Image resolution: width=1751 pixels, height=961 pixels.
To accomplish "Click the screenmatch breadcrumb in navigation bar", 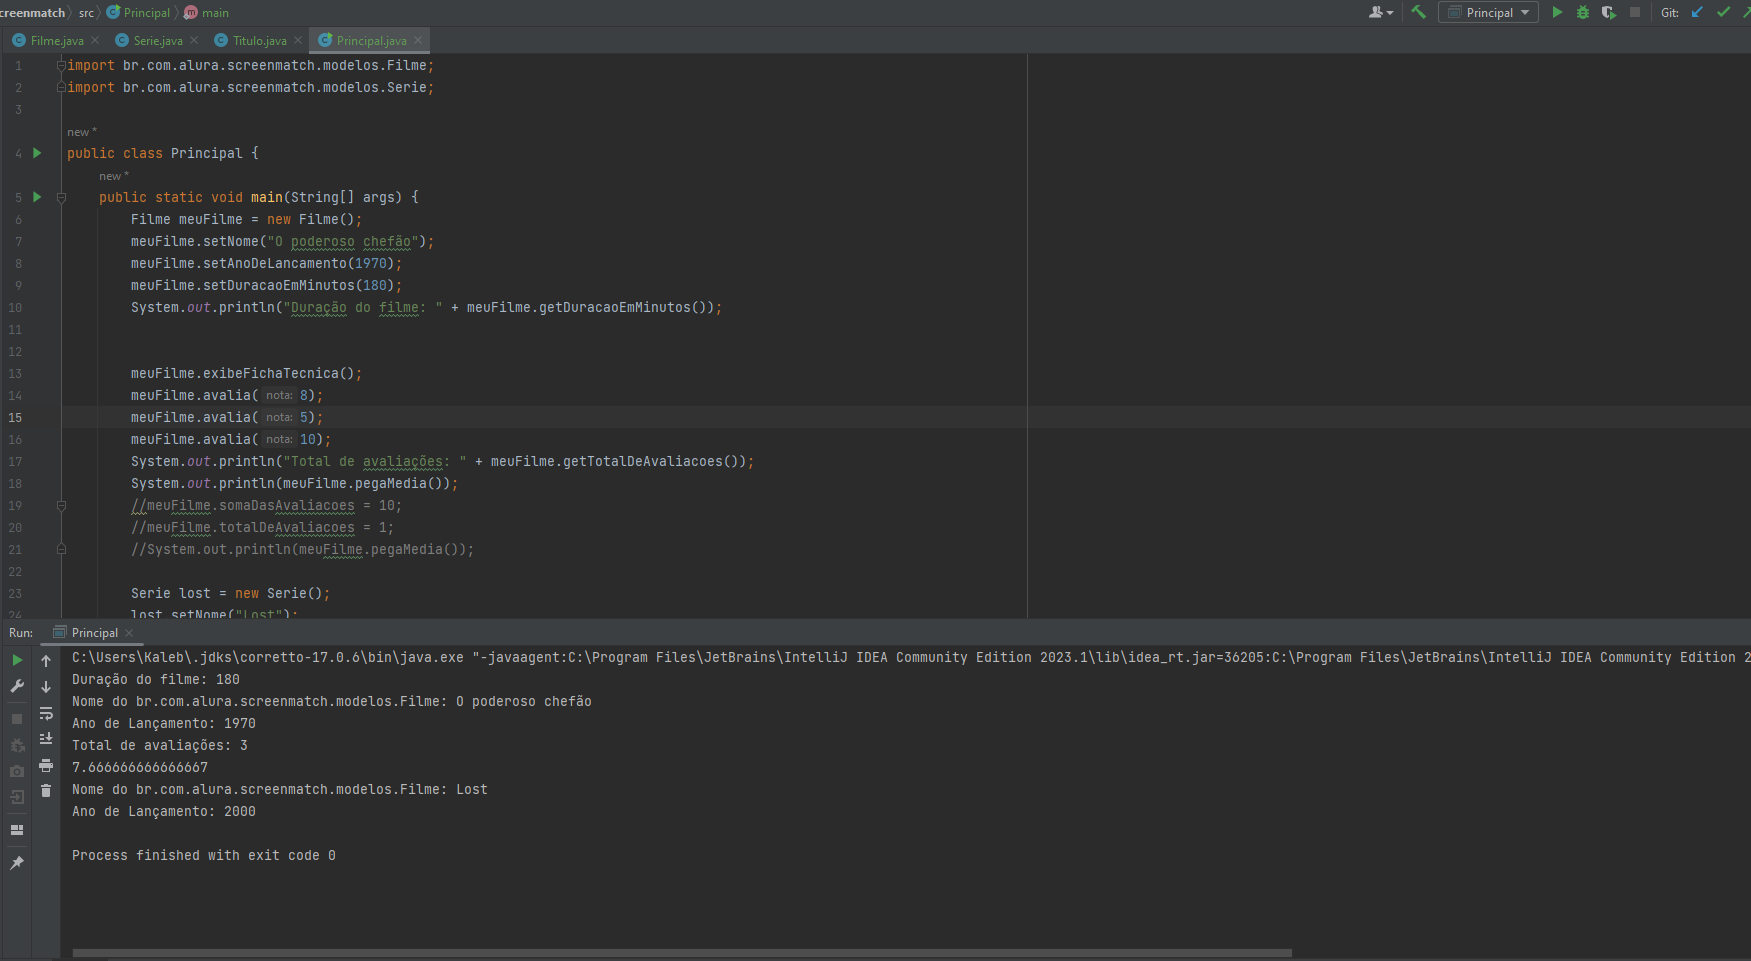I will pos(32,13).
